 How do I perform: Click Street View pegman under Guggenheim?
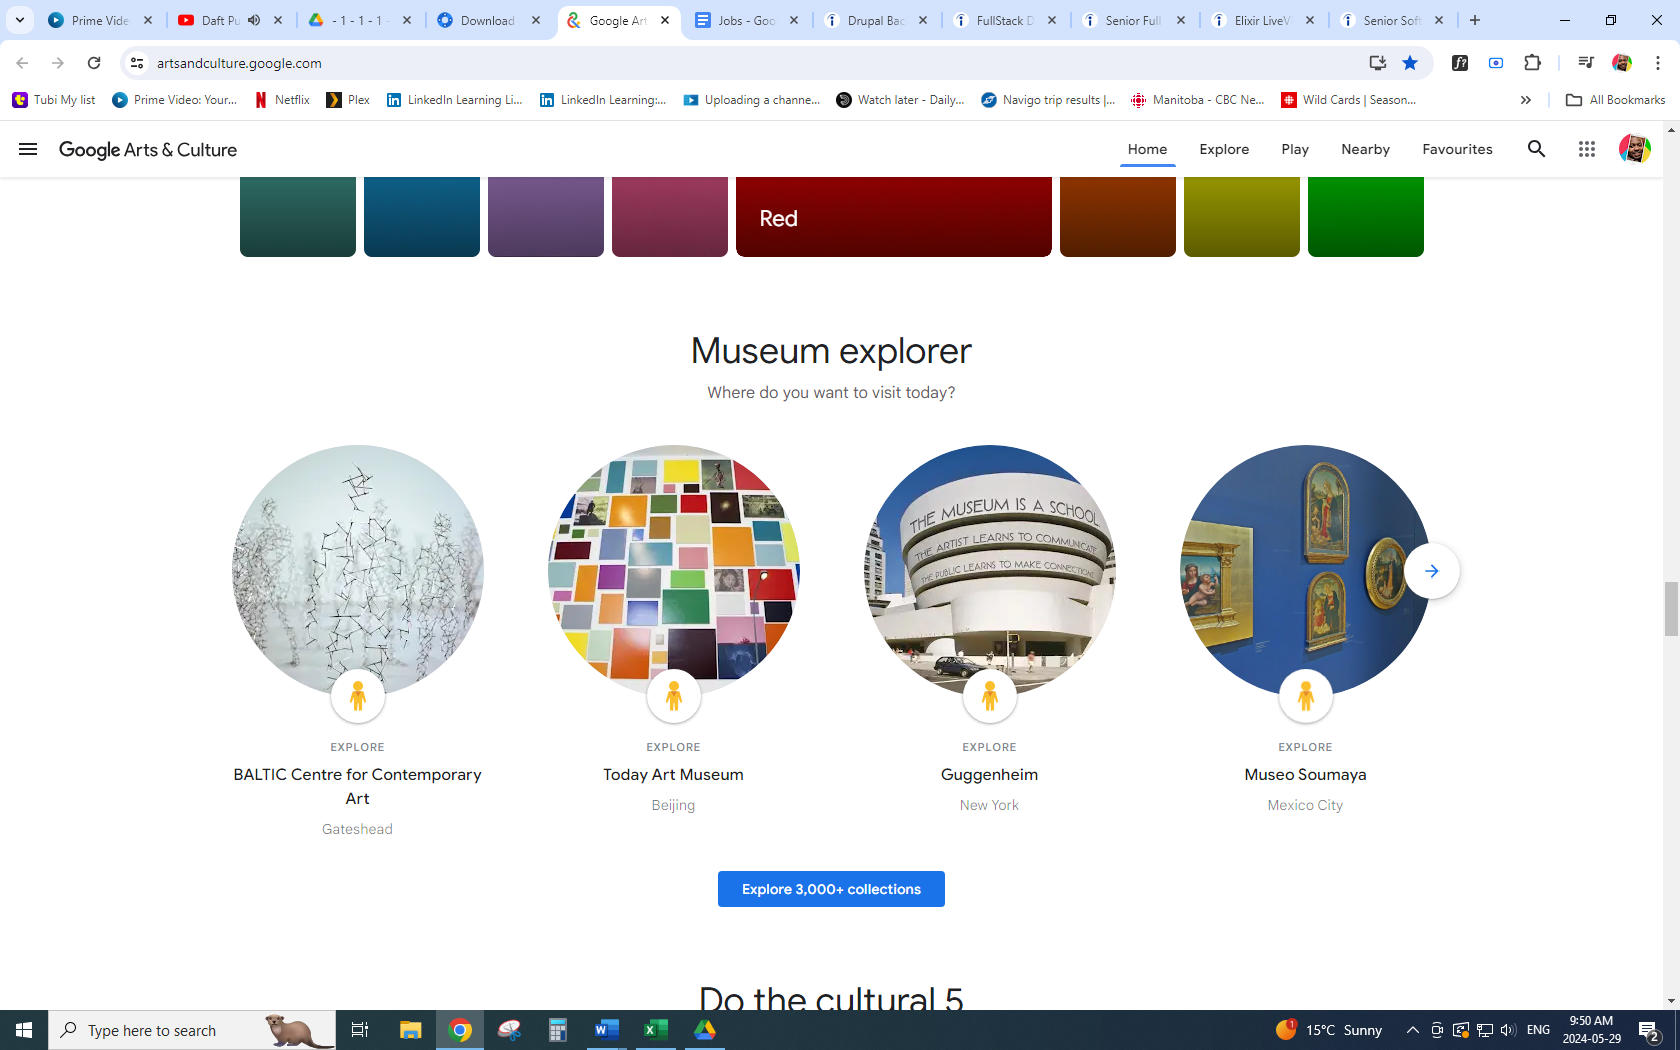pyautogui.click(x=989, y=696)
